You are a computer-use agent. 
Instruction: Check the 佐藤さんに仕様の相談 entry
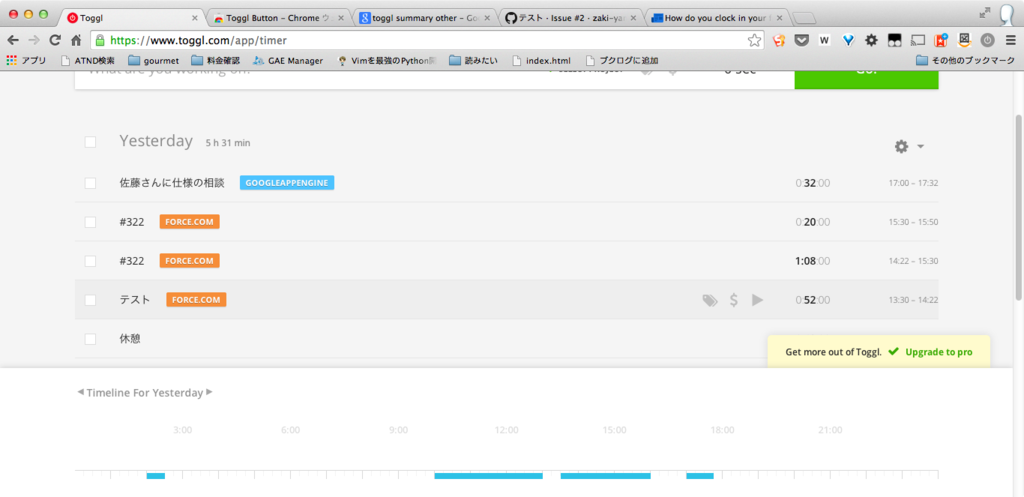point(90,183)
